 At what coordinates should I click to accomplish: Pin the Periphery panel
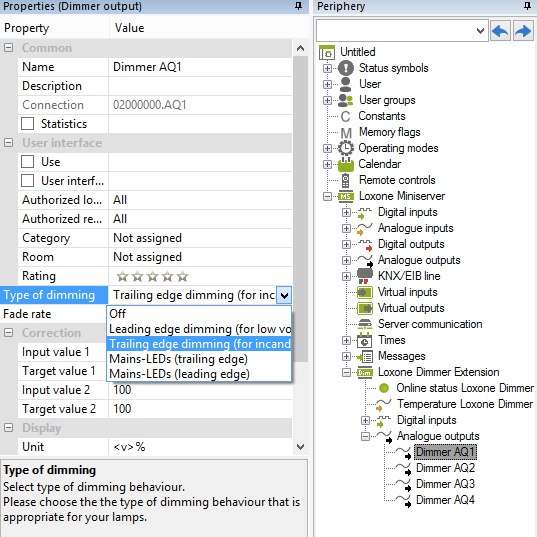(527, 6)
